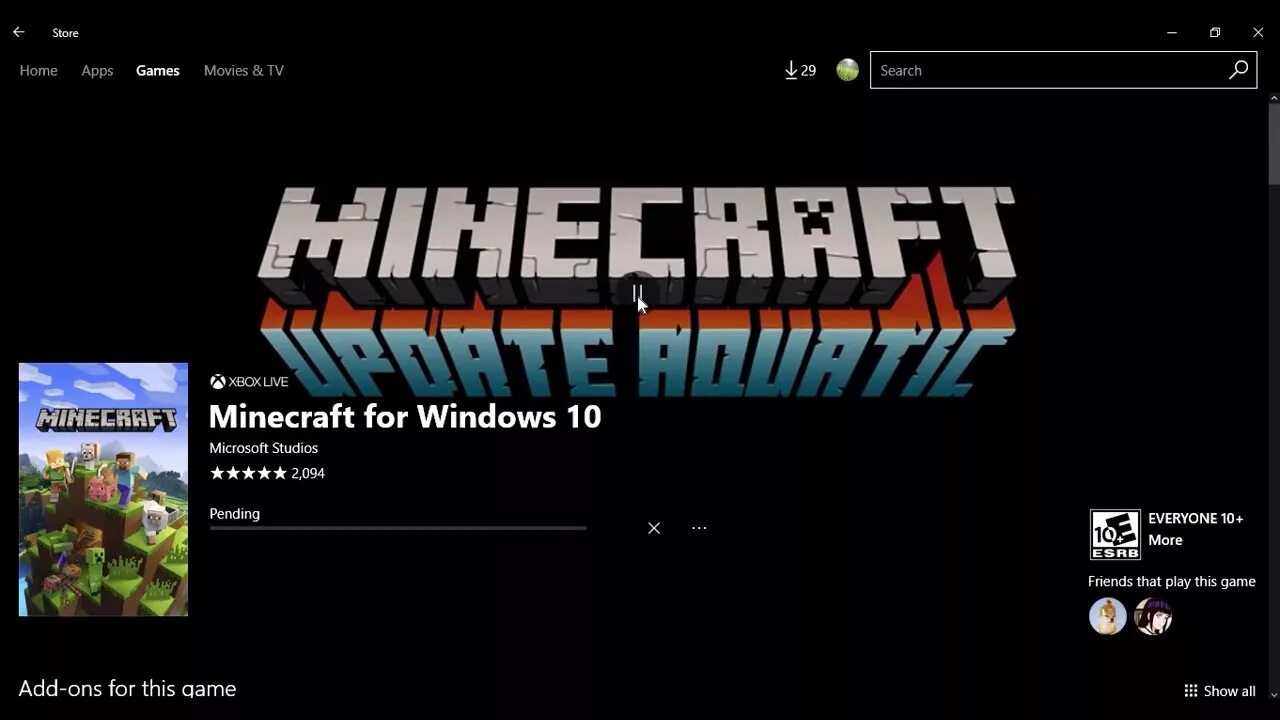The height and width of the screenshot is (720, 1280).
Task: Open the Minecraft box art thumbnail
Action: (x=103, y=489)
